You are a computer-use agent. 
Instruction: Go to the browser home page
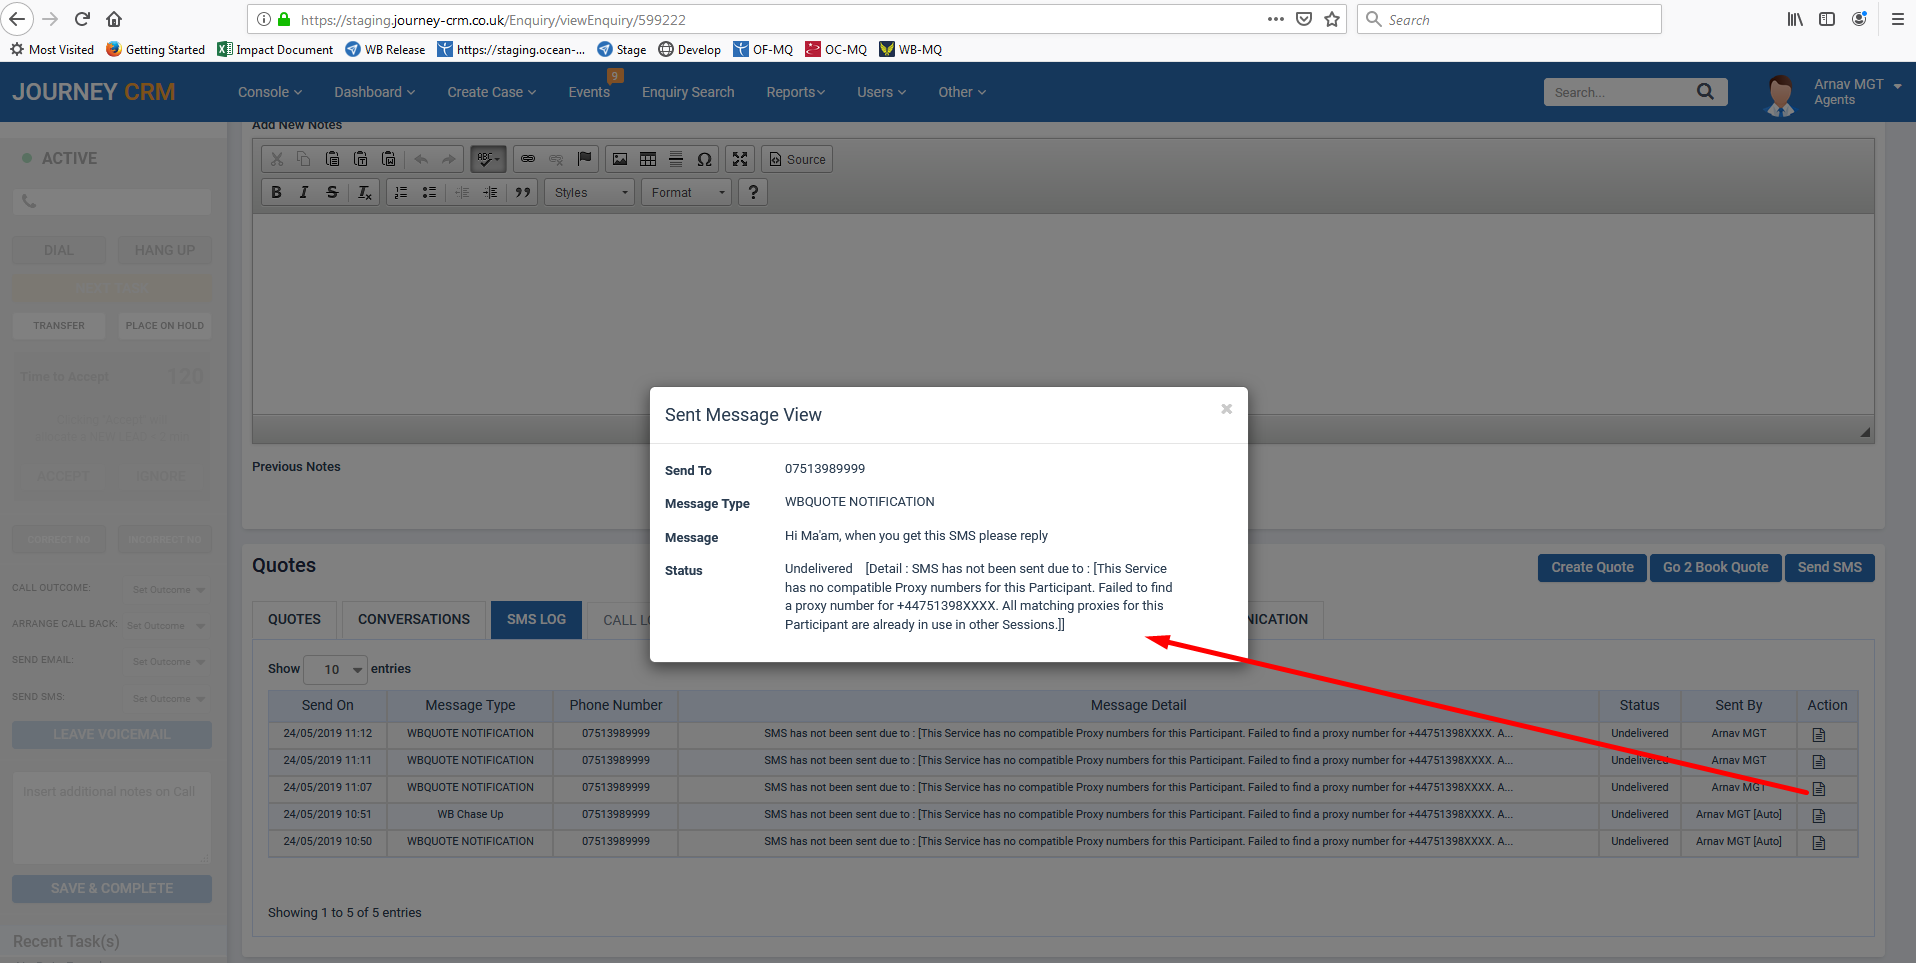114,19
